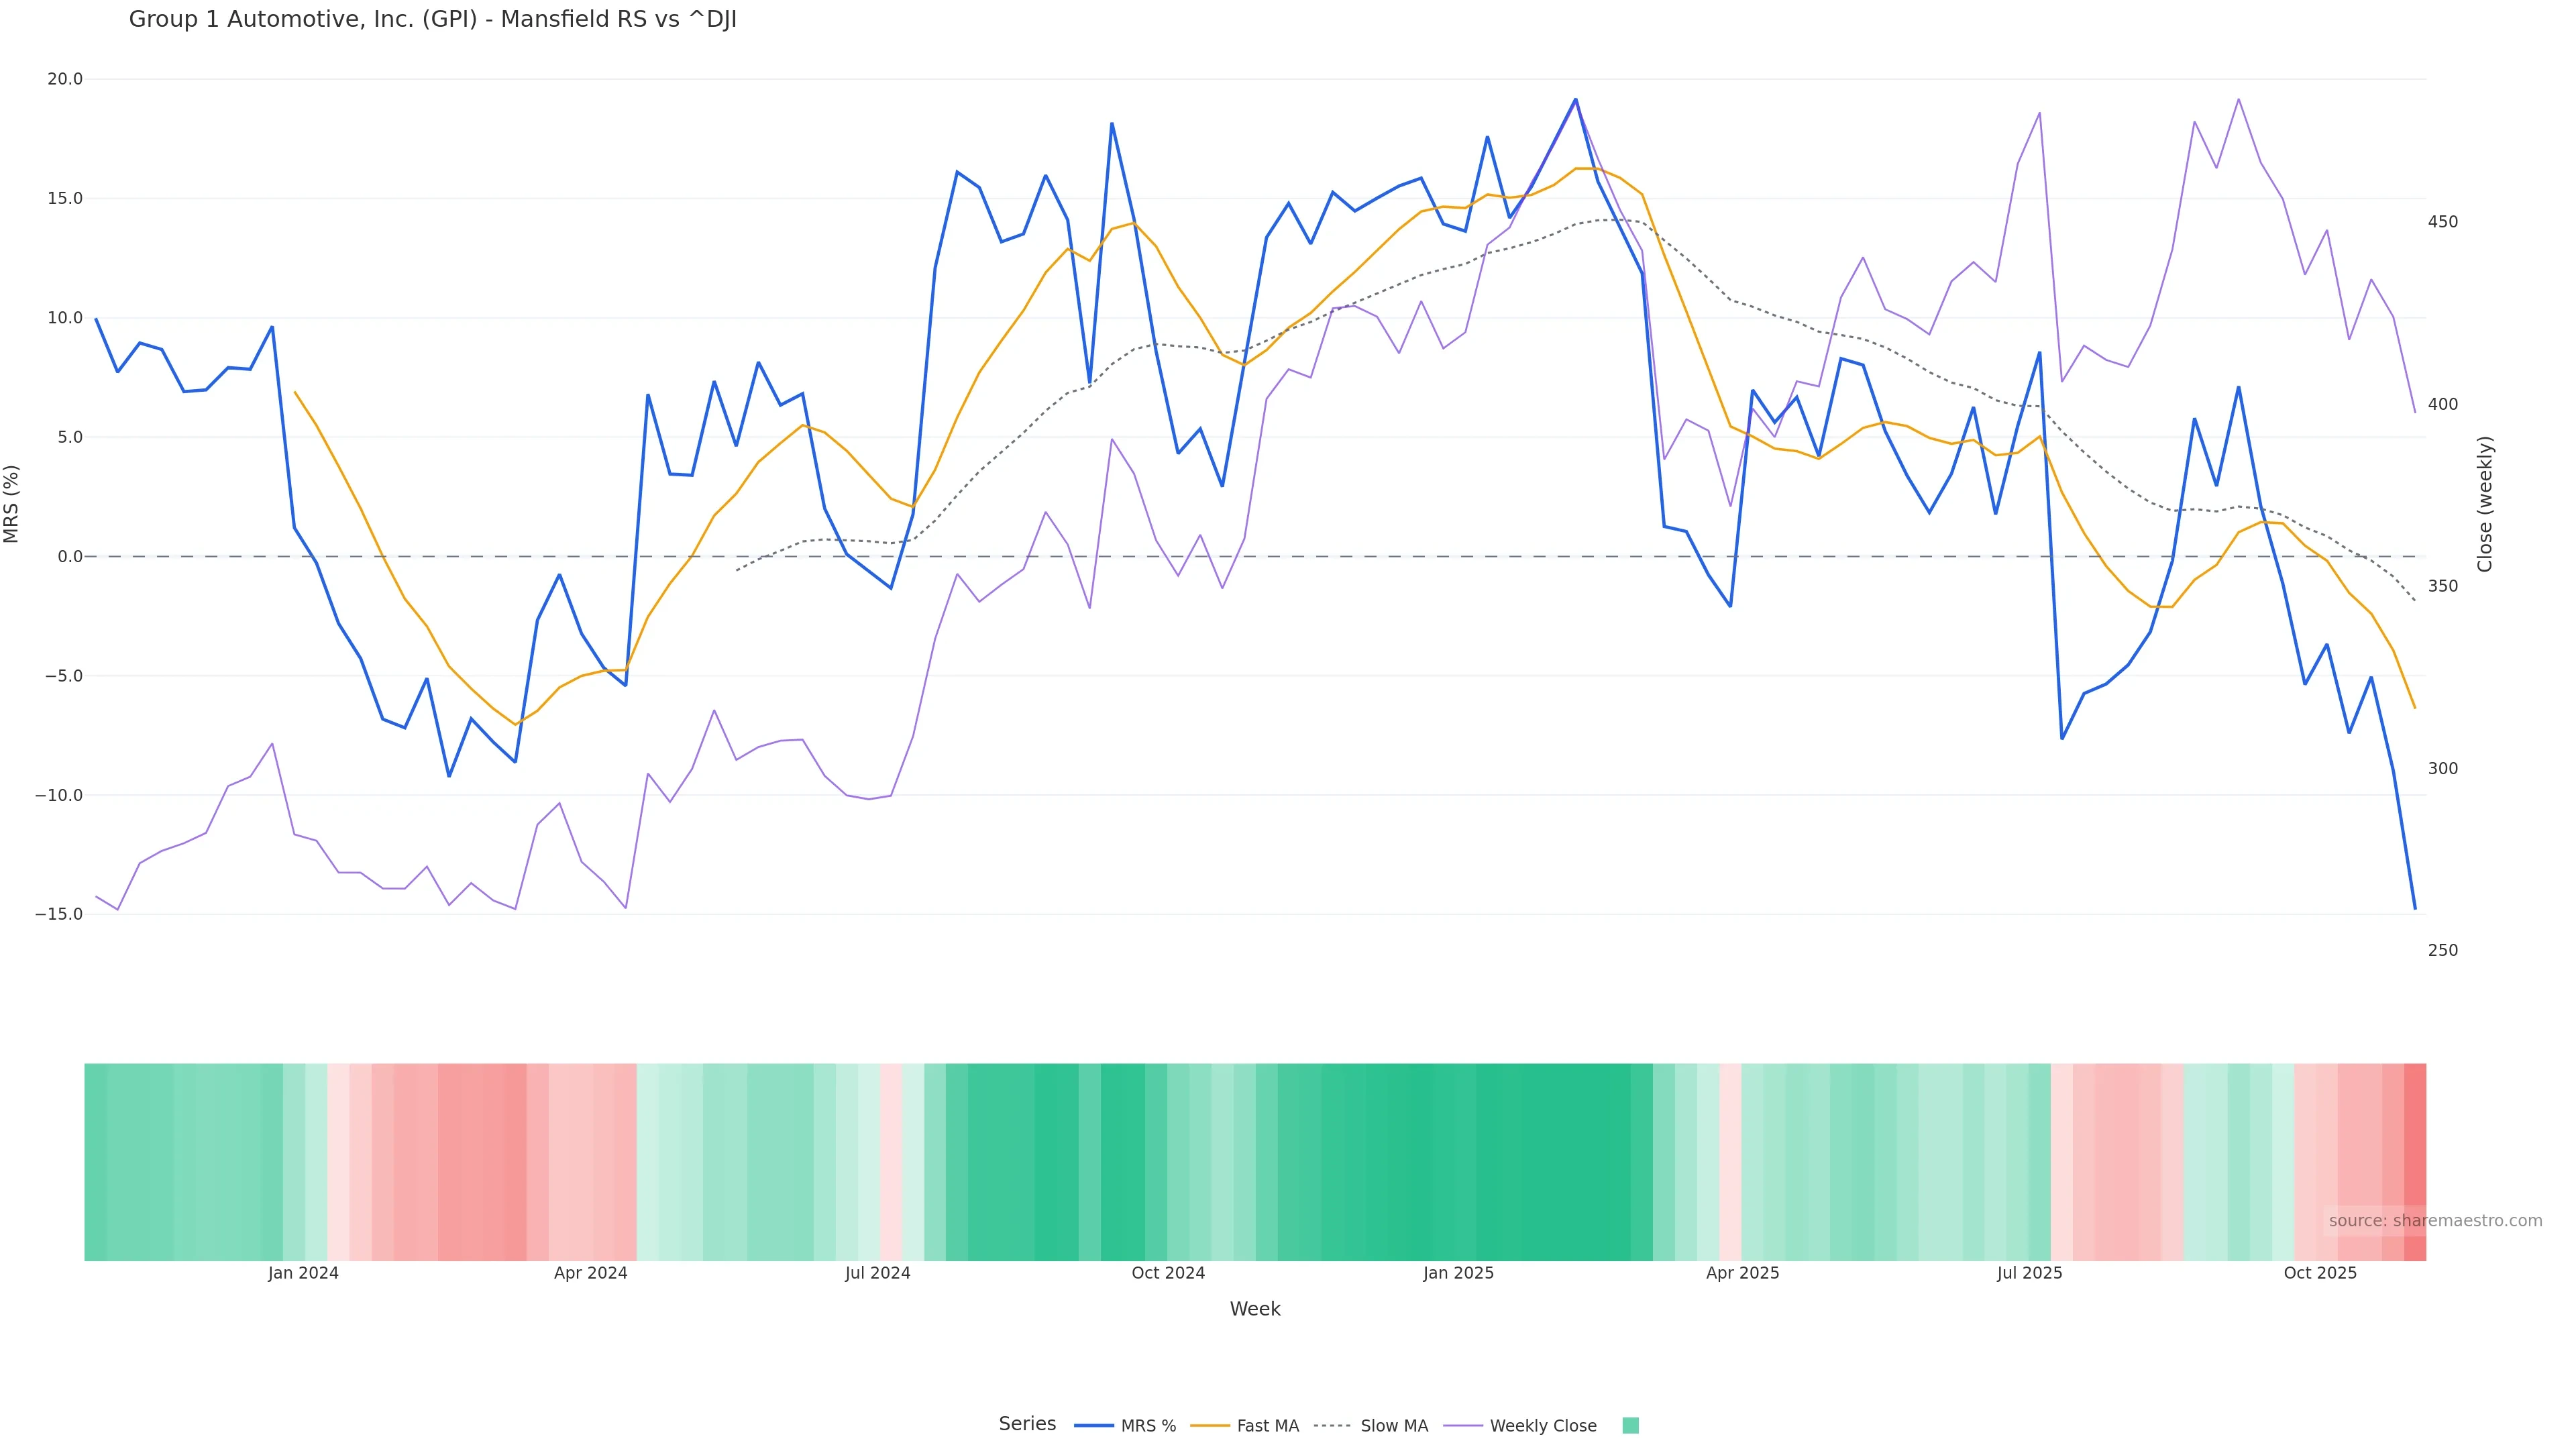This screenshot has width=2576, height=1449.
Task: Open the source: sharemaestro.com link
Action: tap(2435, 1221)
